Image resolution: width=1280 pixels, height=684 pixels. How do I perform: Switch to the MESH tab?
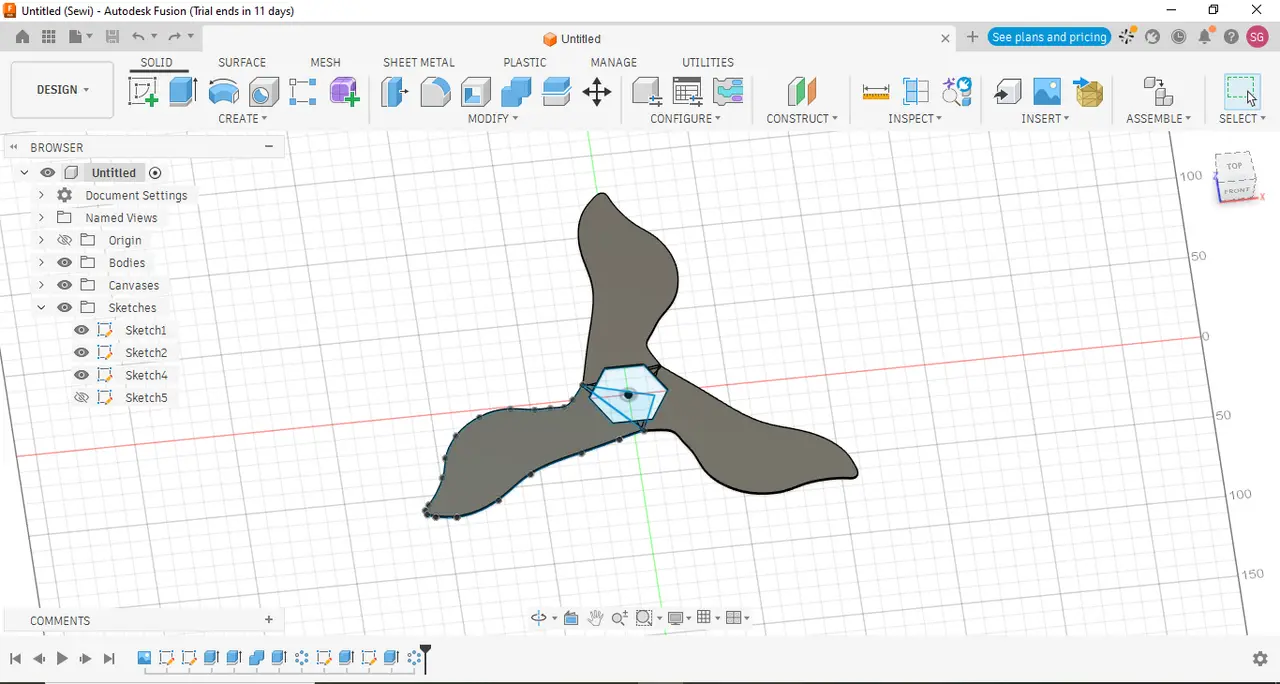click(325, 62)
